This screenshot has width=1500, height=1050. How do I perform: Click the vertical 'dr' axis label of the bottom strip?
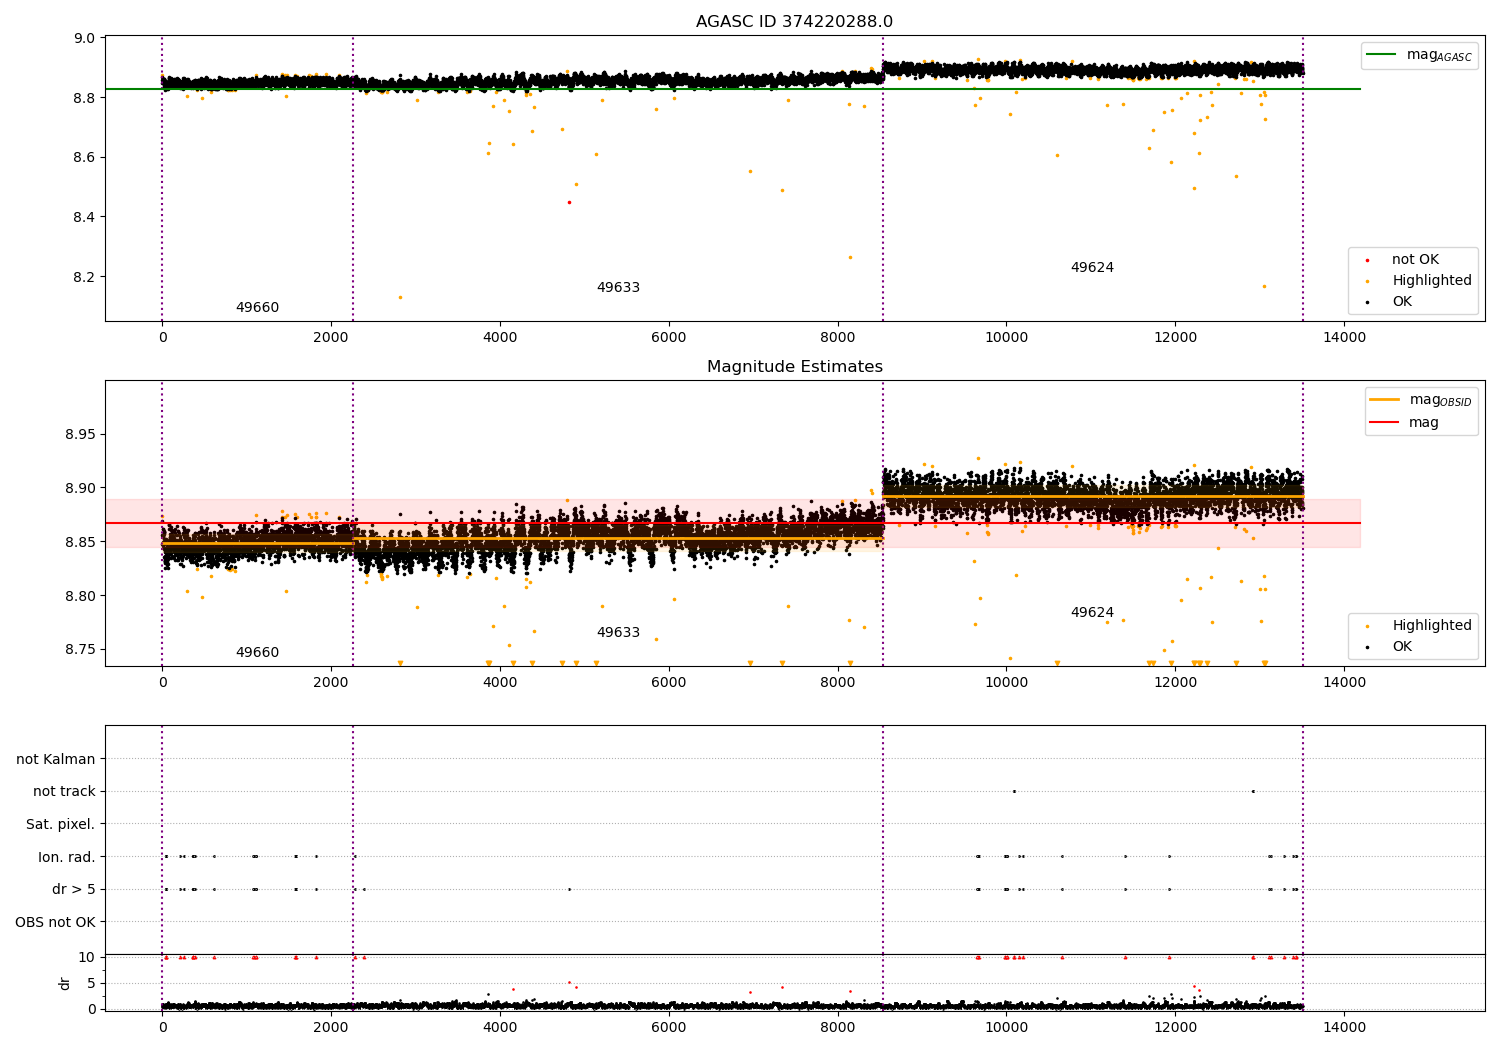pyautogui.click(x=65, y=983)
